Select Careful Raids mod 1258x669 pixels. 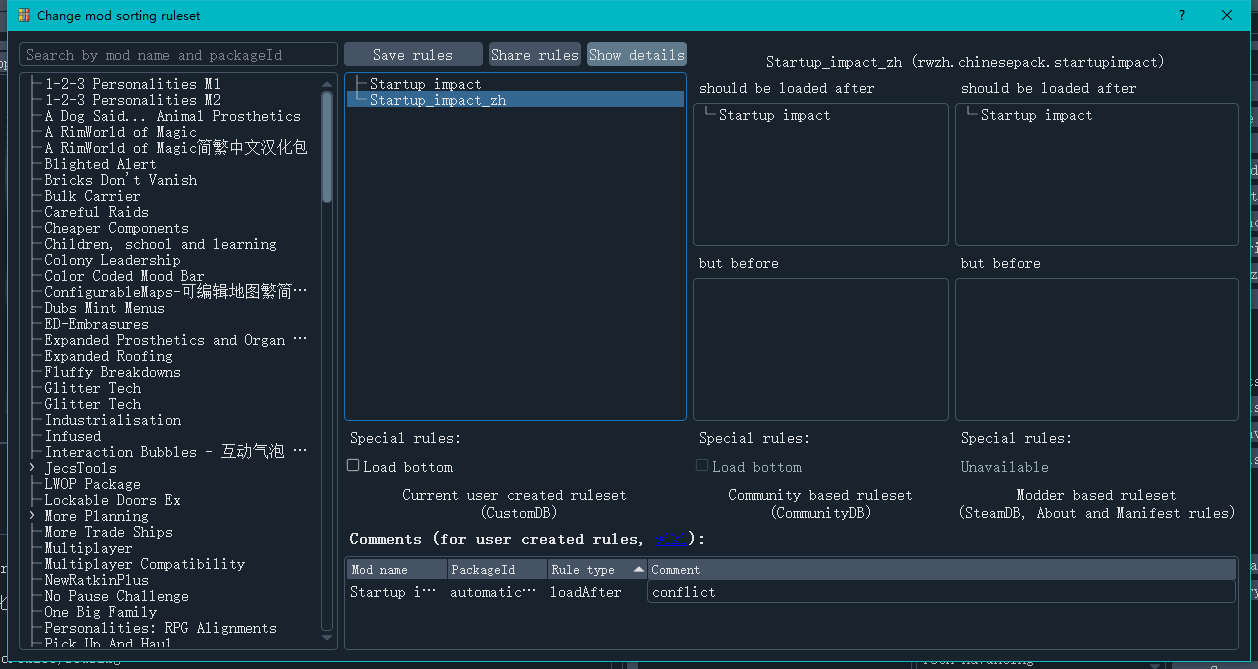(96, 212)
